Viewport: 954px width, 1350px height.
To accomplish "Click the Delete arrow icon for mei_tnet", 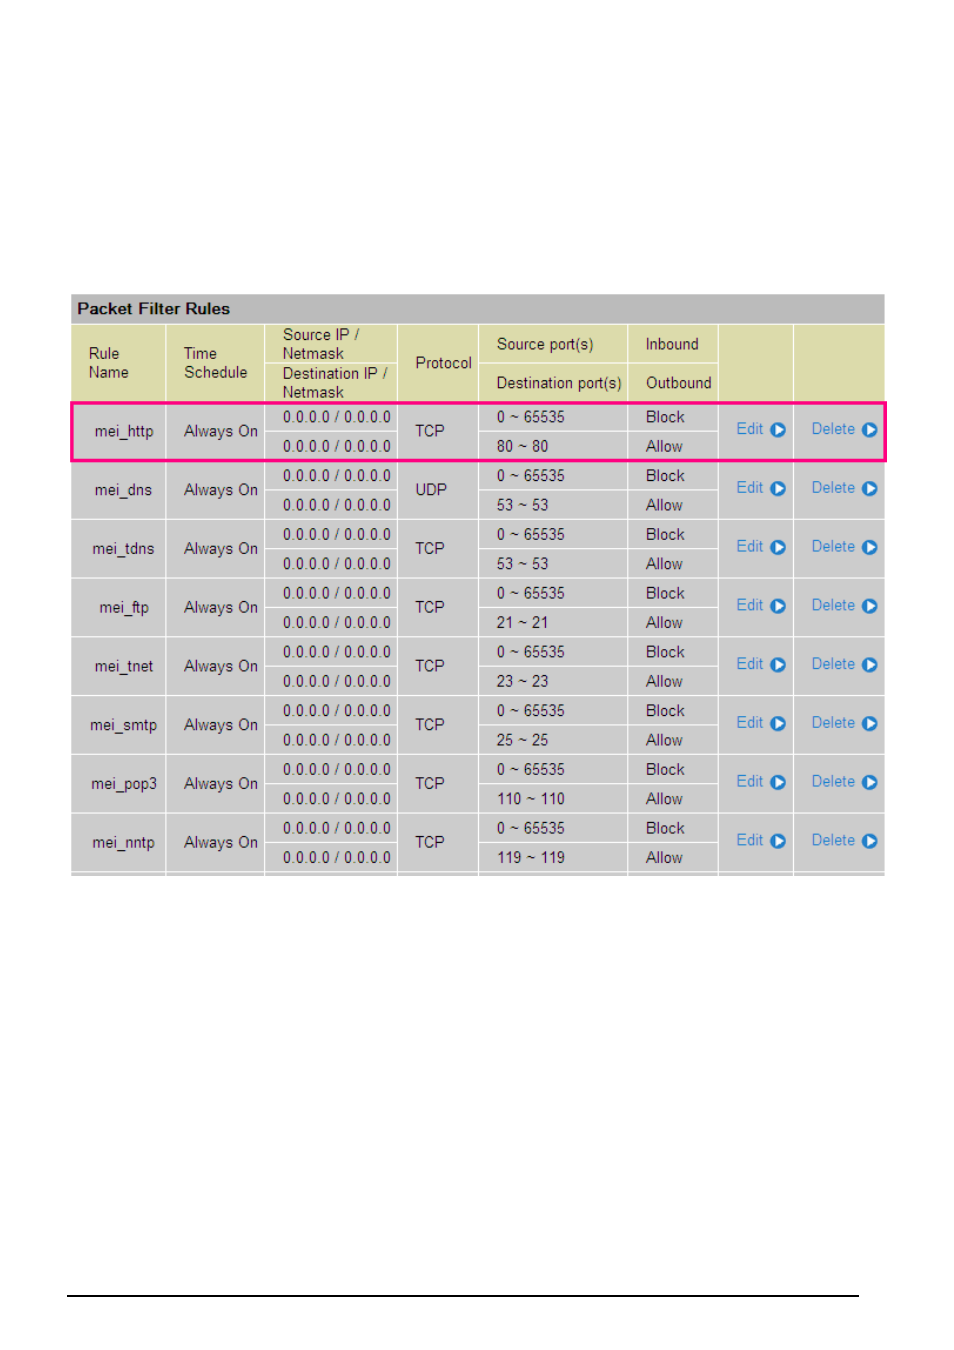I will click(870, 665).
